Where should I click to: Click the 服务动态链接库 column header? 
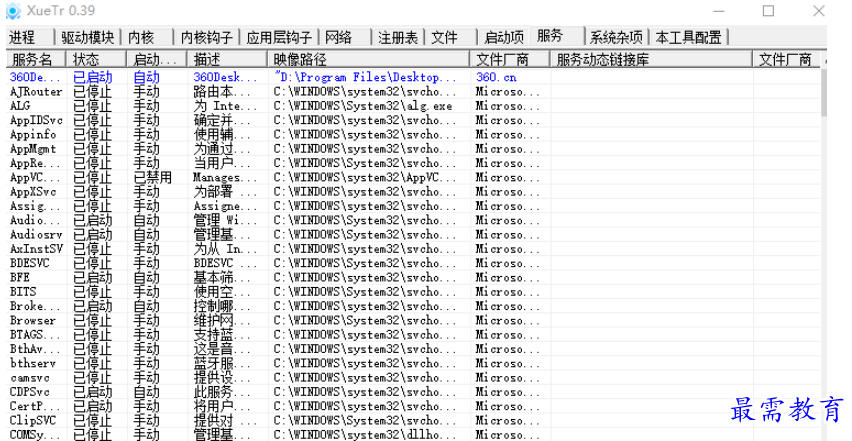(652, 59)
